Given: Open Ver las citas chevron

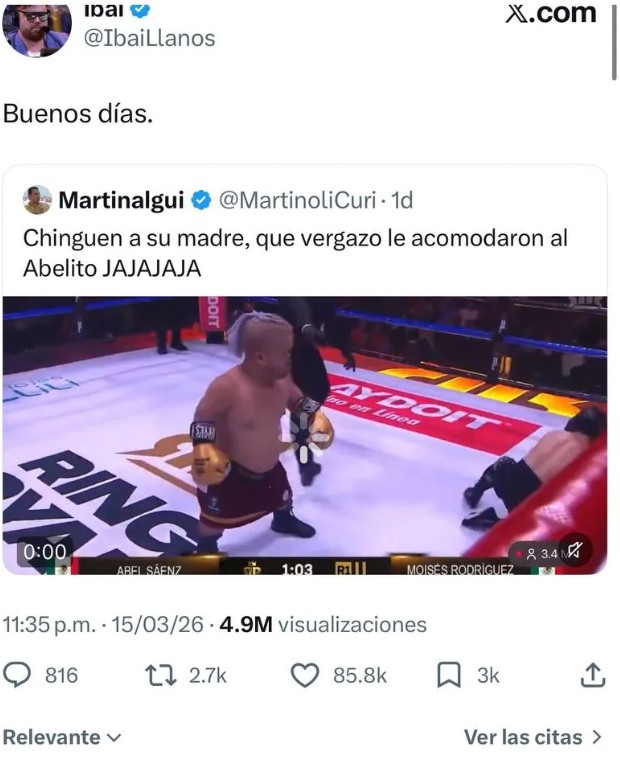Looking at the screenshot, I should click(533, 737).
